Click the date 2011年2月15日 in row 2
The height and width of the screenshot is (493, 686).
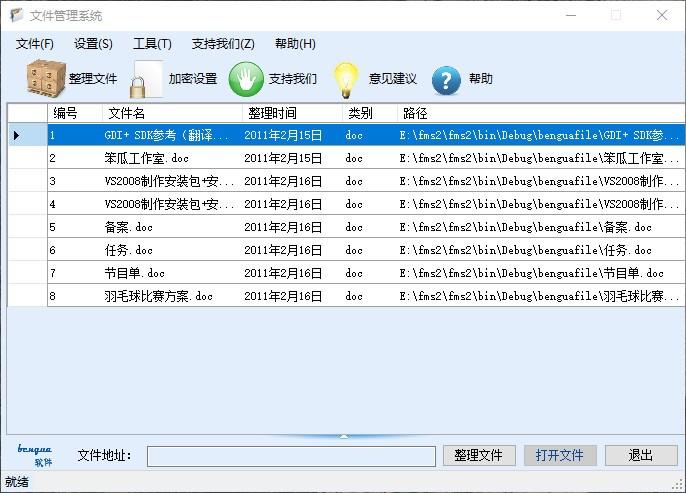point(283,158)
